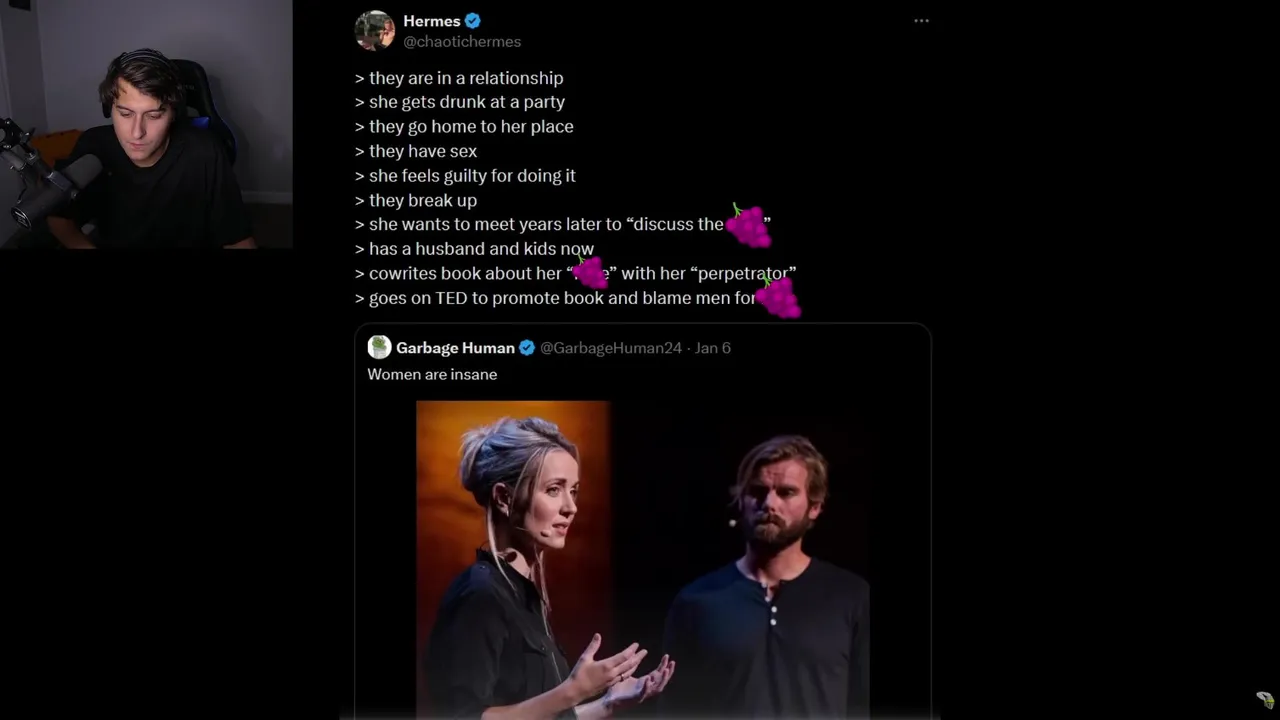
Task: Click the grape emoji after "discuss the"
Action: pyautogui.click(x=748, y=226)
